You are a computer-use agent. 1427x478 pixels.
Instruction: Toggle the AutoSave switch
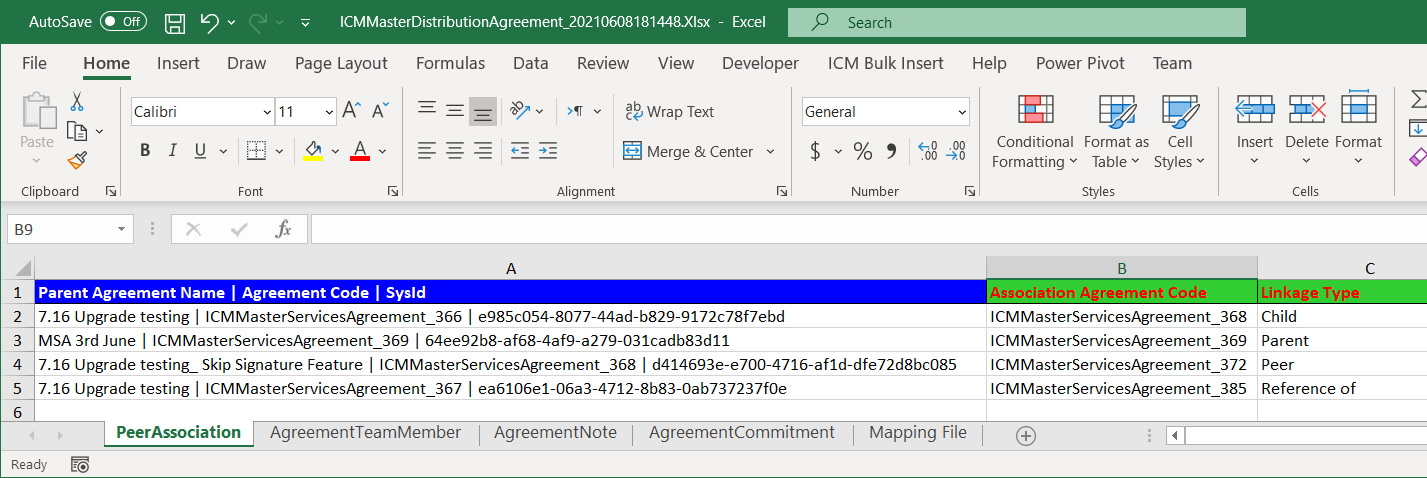point(123,22)
